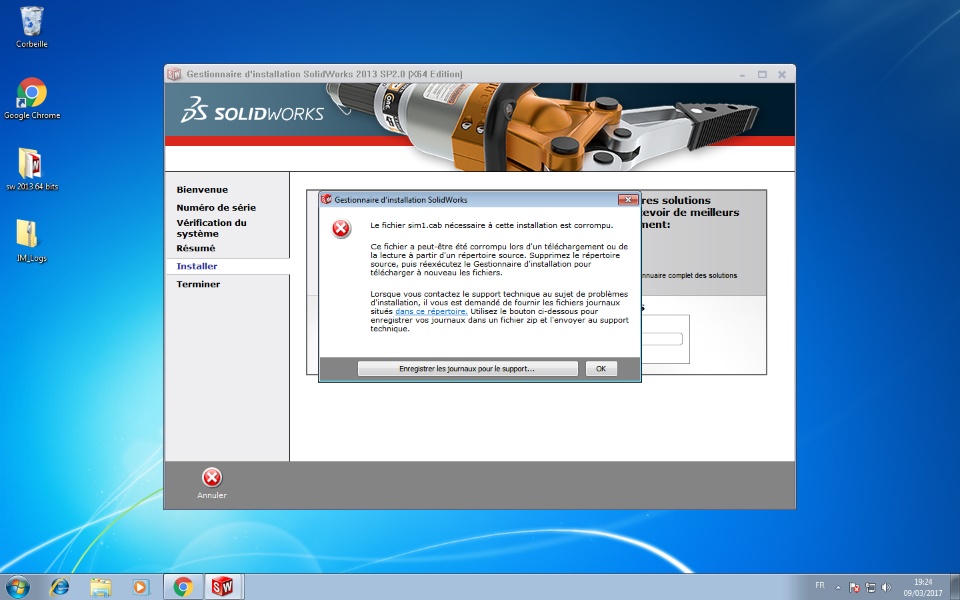Viewport: 960px width, 600px height.
Task: Click the error dialog title bar icon
Action: pyautogui.click(x=326, y=200)
